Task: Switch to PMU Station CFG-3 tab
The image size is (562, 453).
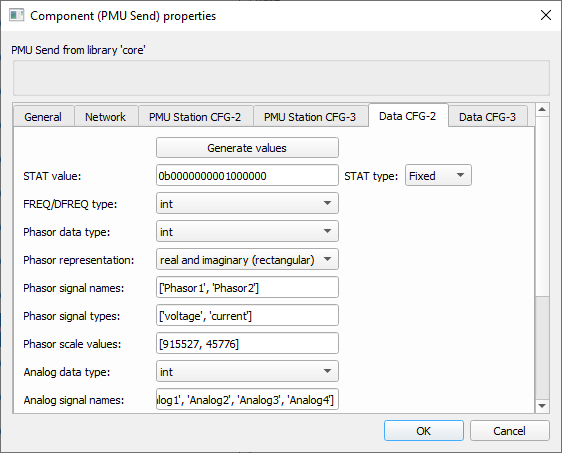Action: [310, 117]
